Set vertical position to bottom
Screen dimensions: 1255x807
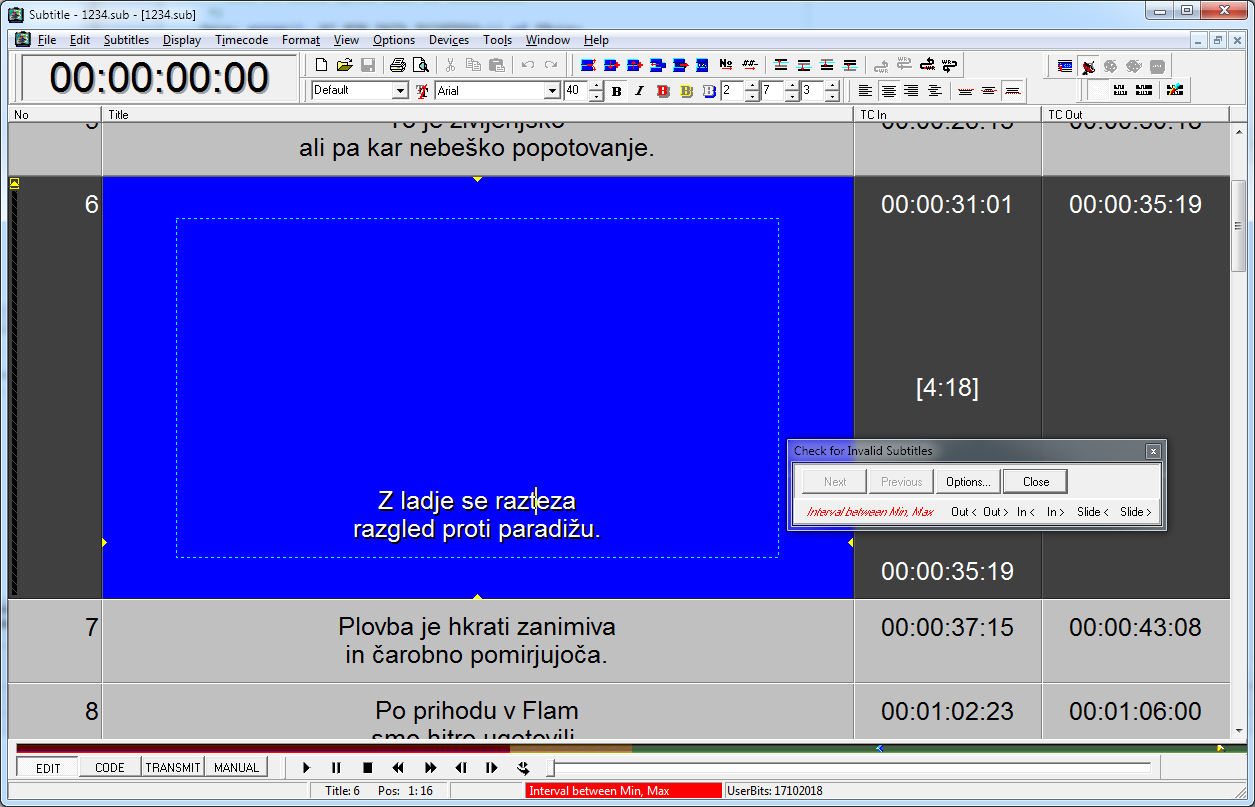point(1012,91)
